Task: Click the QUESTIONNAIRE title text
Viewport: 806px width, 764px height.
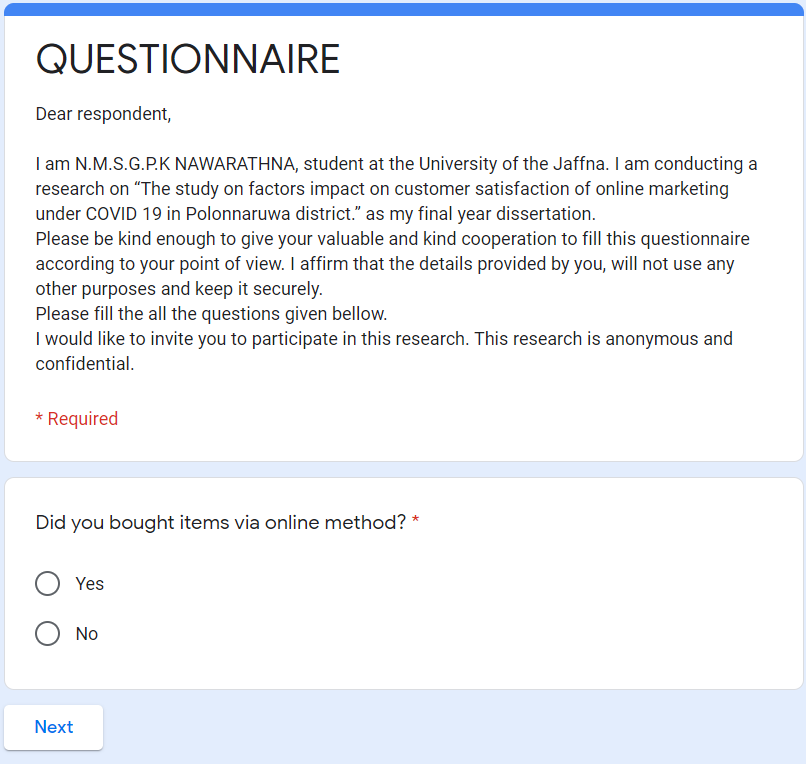Action: [x=188, y=60]
